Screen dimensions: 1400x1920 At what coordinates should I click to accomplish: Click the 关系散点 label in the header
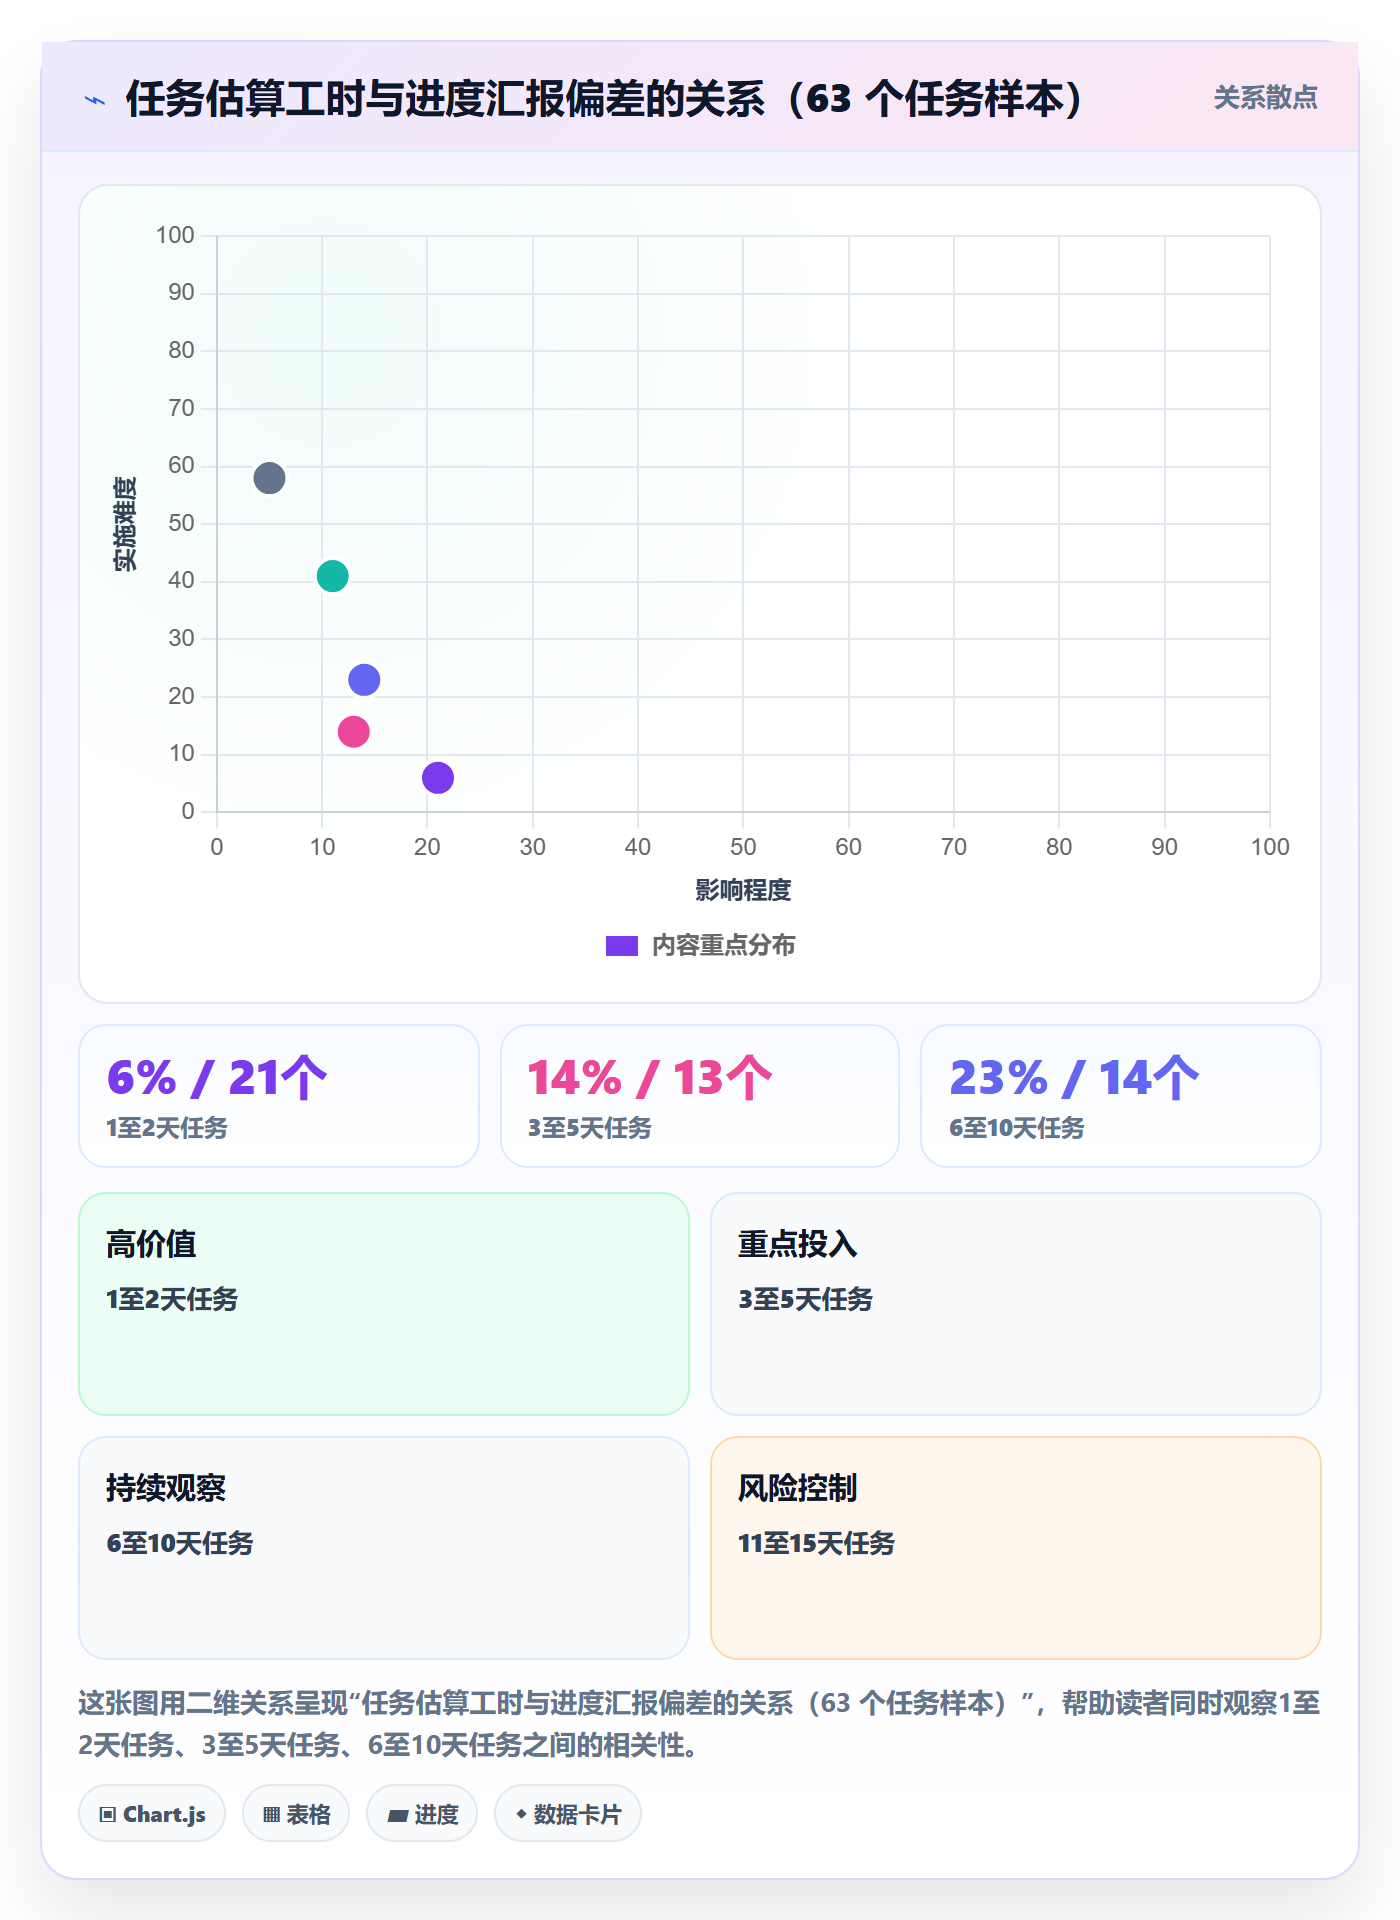pyautogui.click(x=1265, y=98)
